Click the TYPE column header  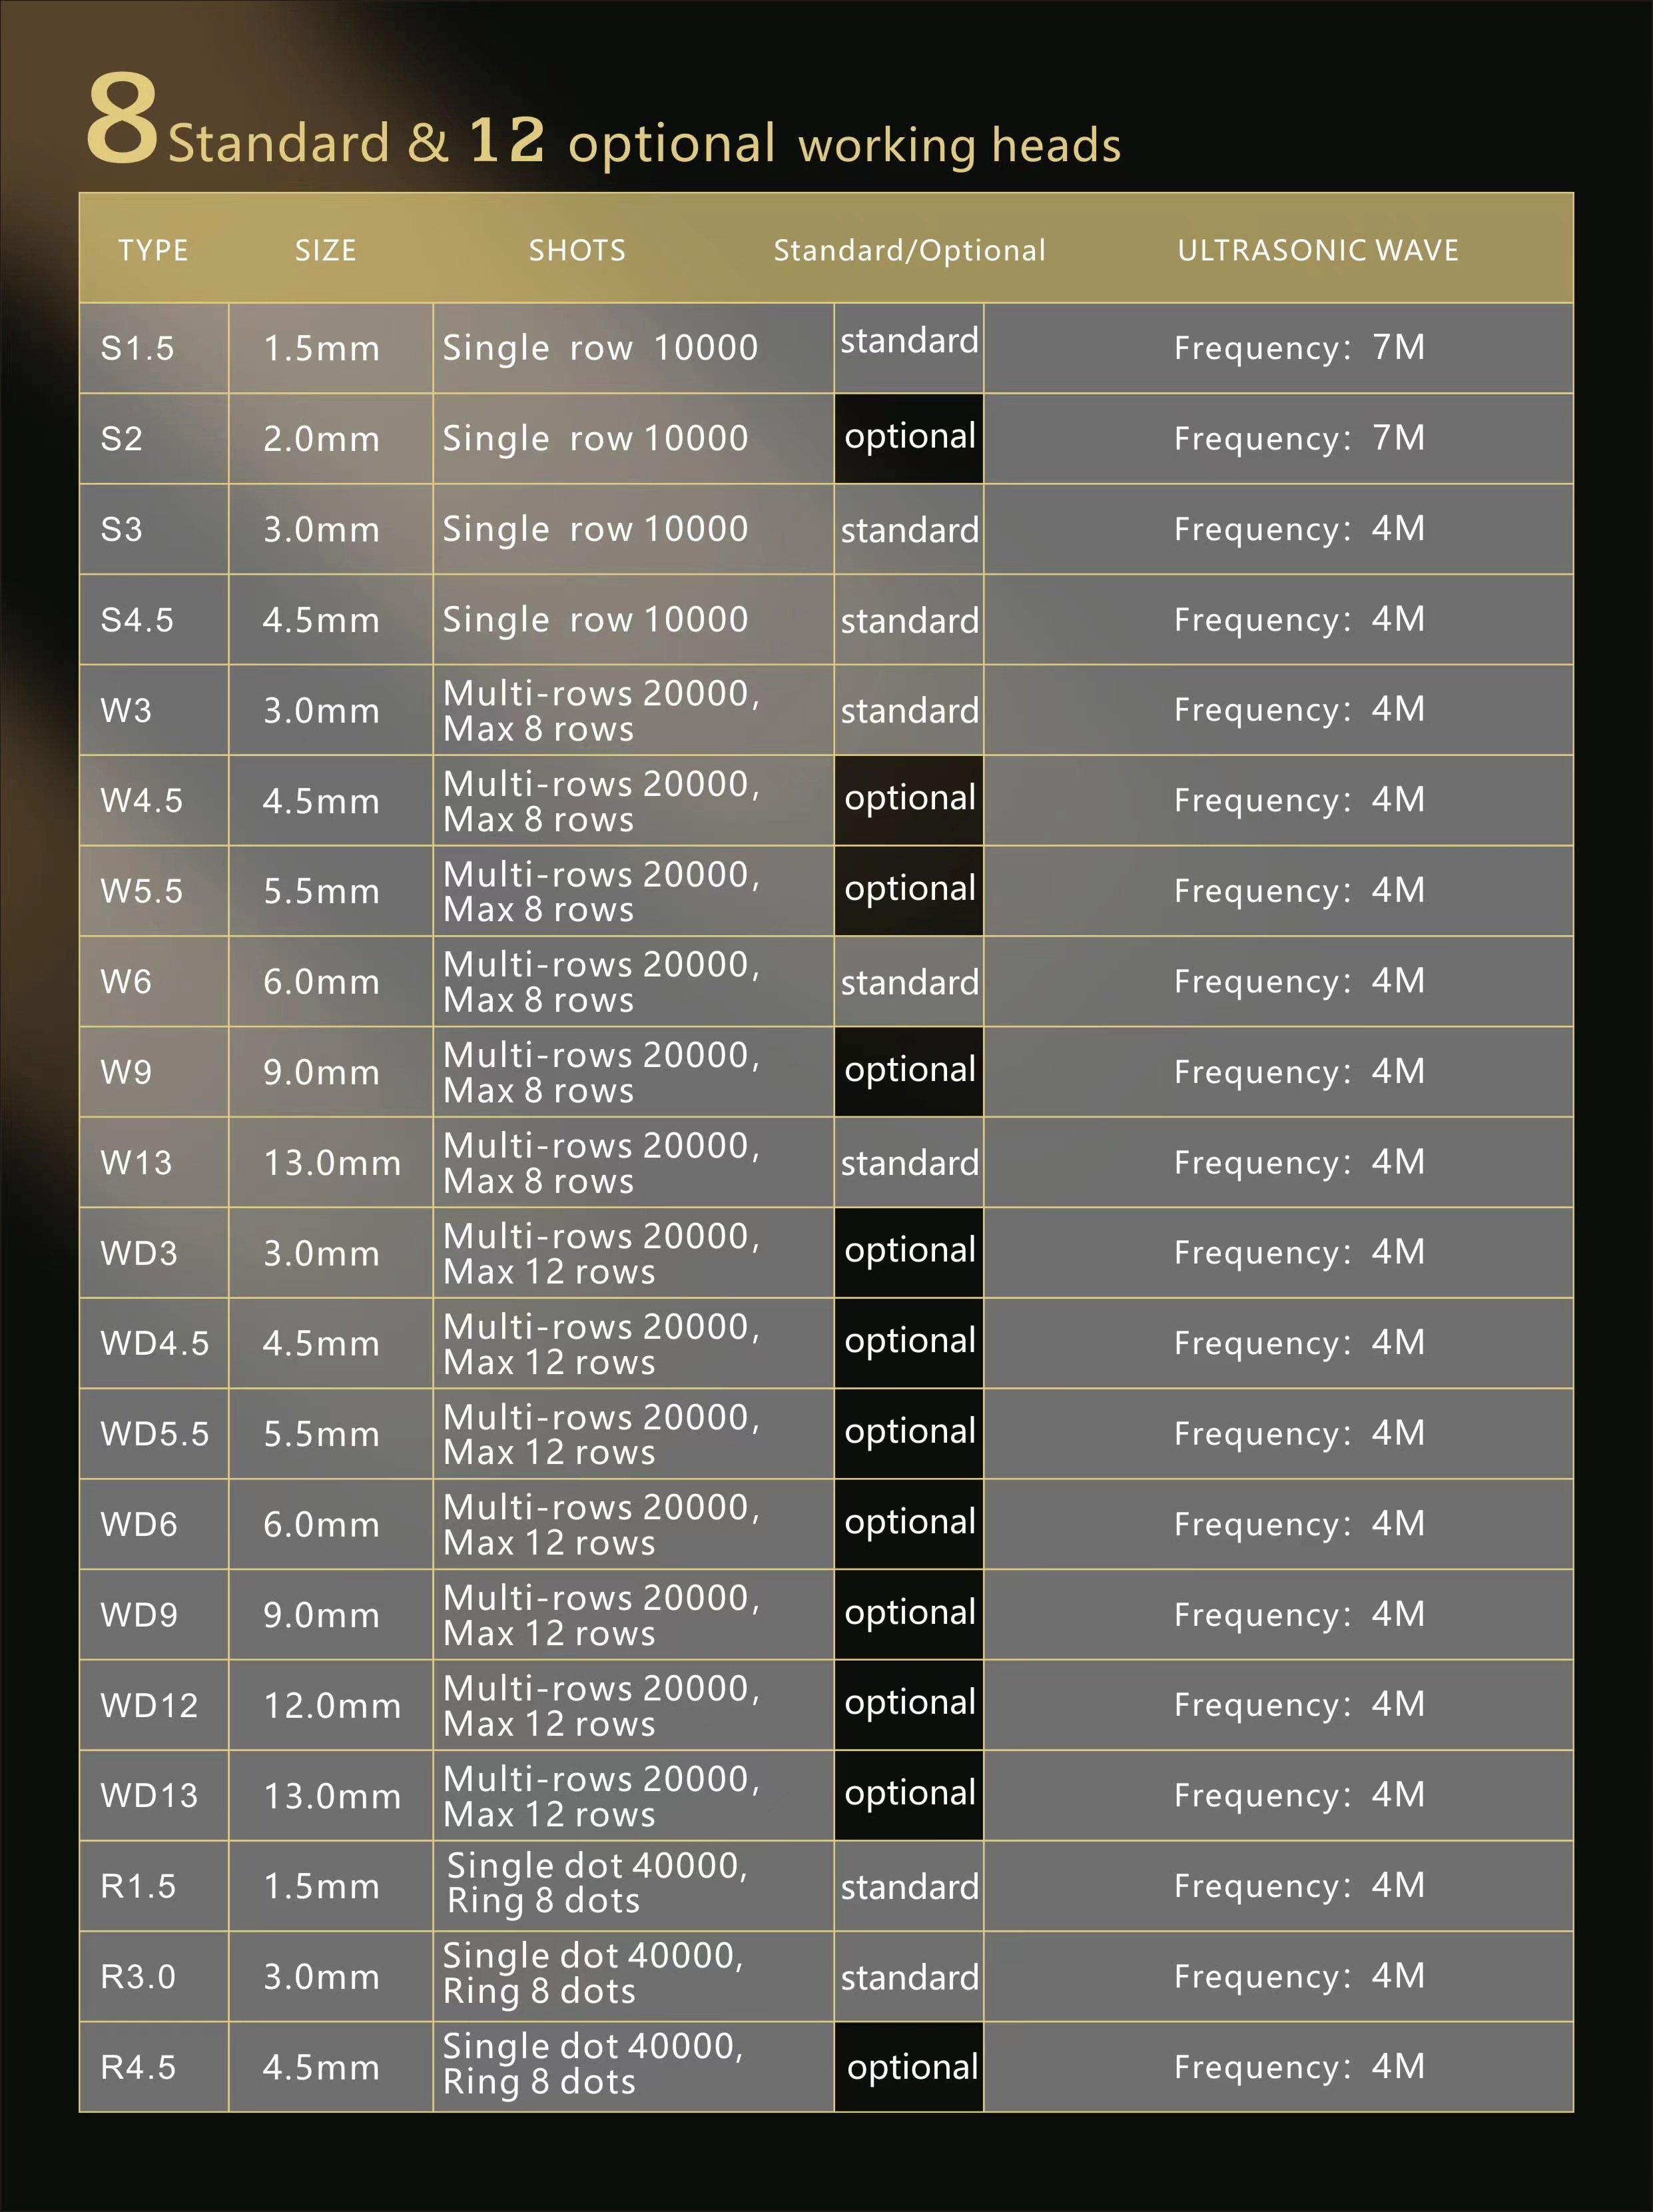[153, 250]
